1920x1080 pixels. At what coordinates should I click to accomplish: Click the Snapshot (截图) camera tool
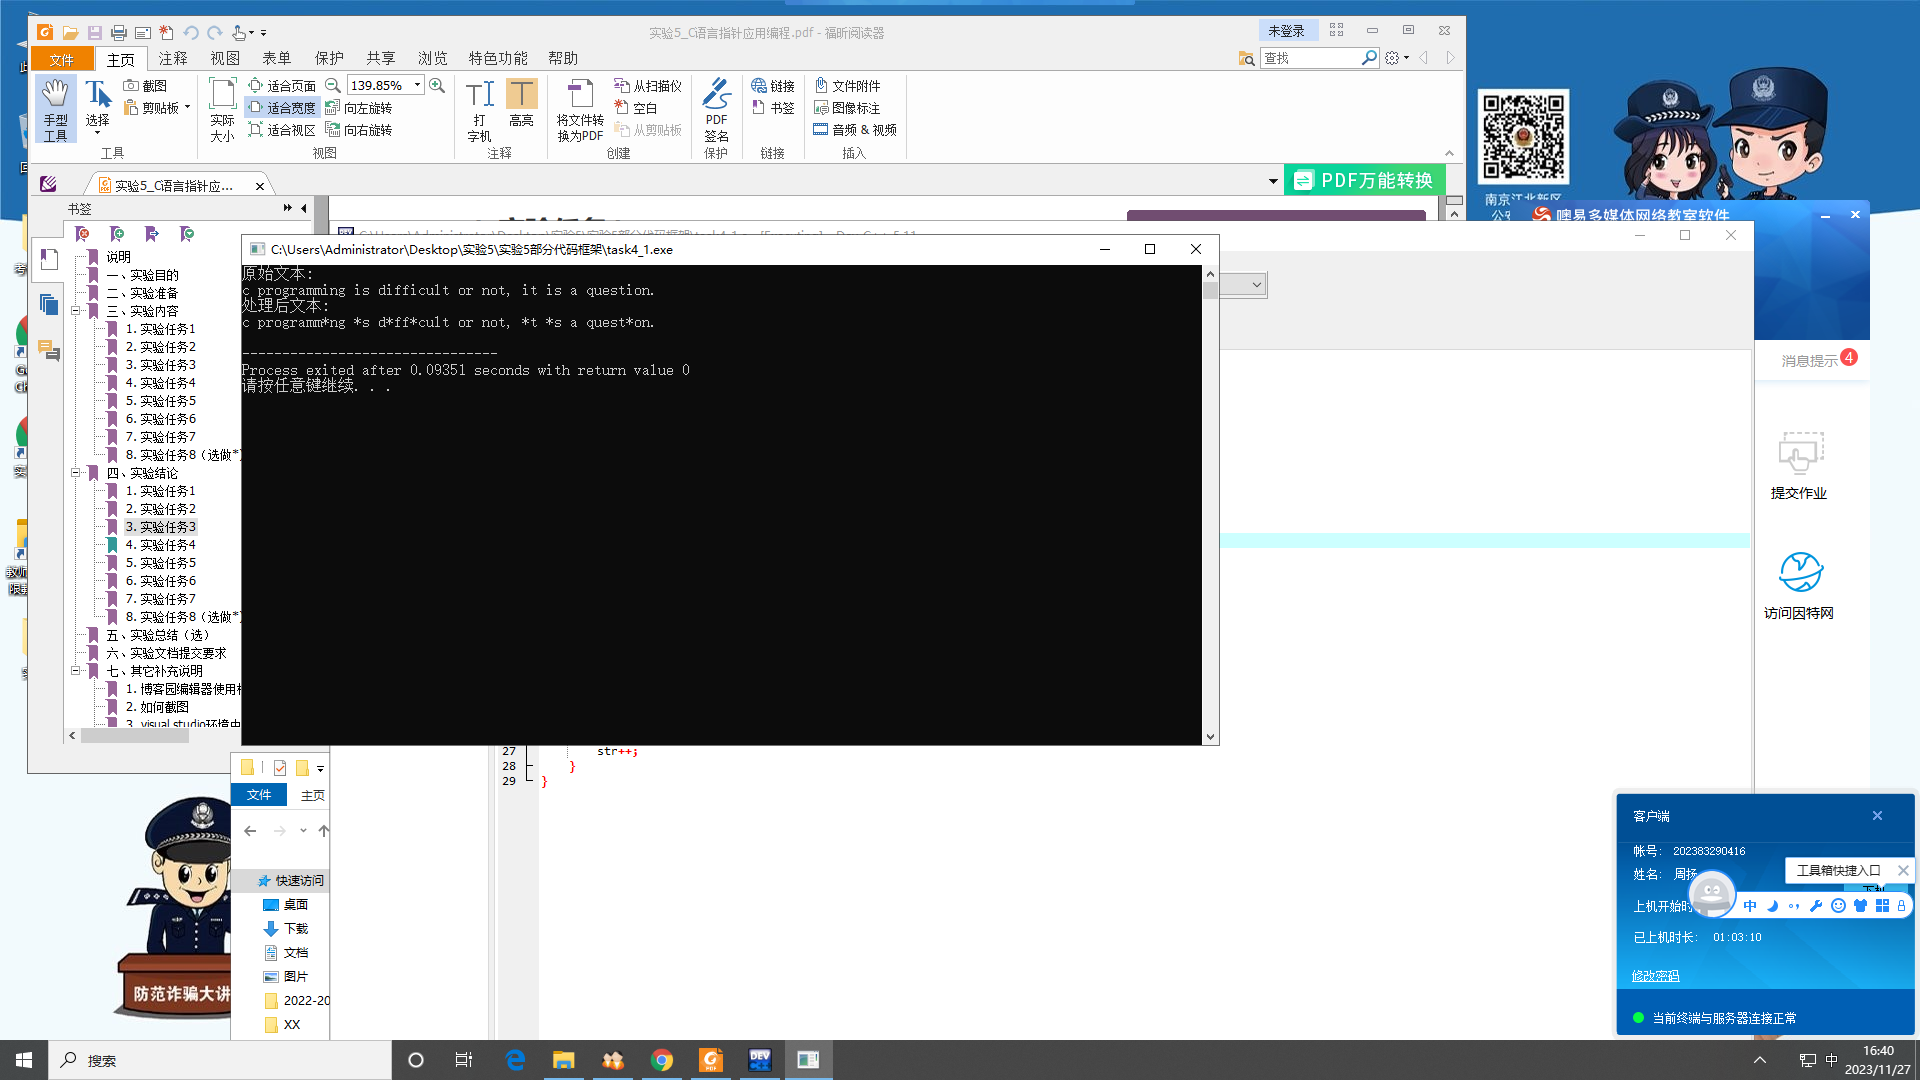[145, 86]
